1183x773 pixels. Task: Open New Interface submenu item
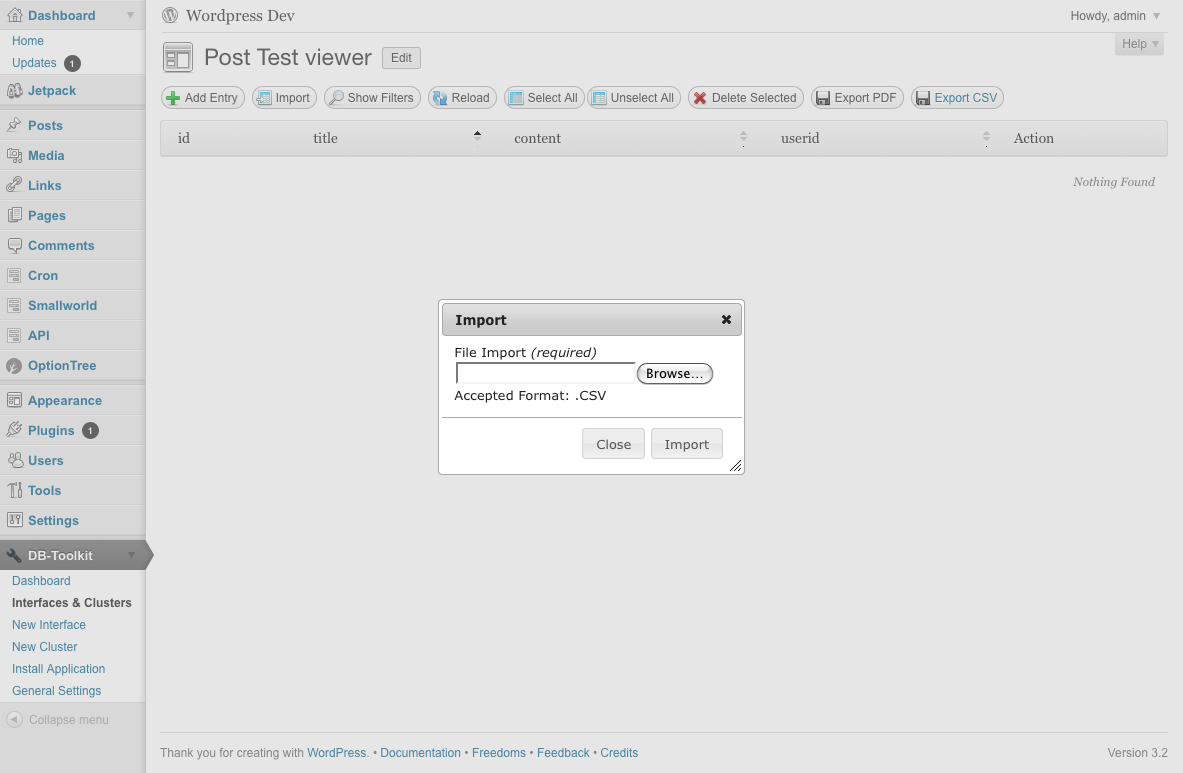(49, 624)
